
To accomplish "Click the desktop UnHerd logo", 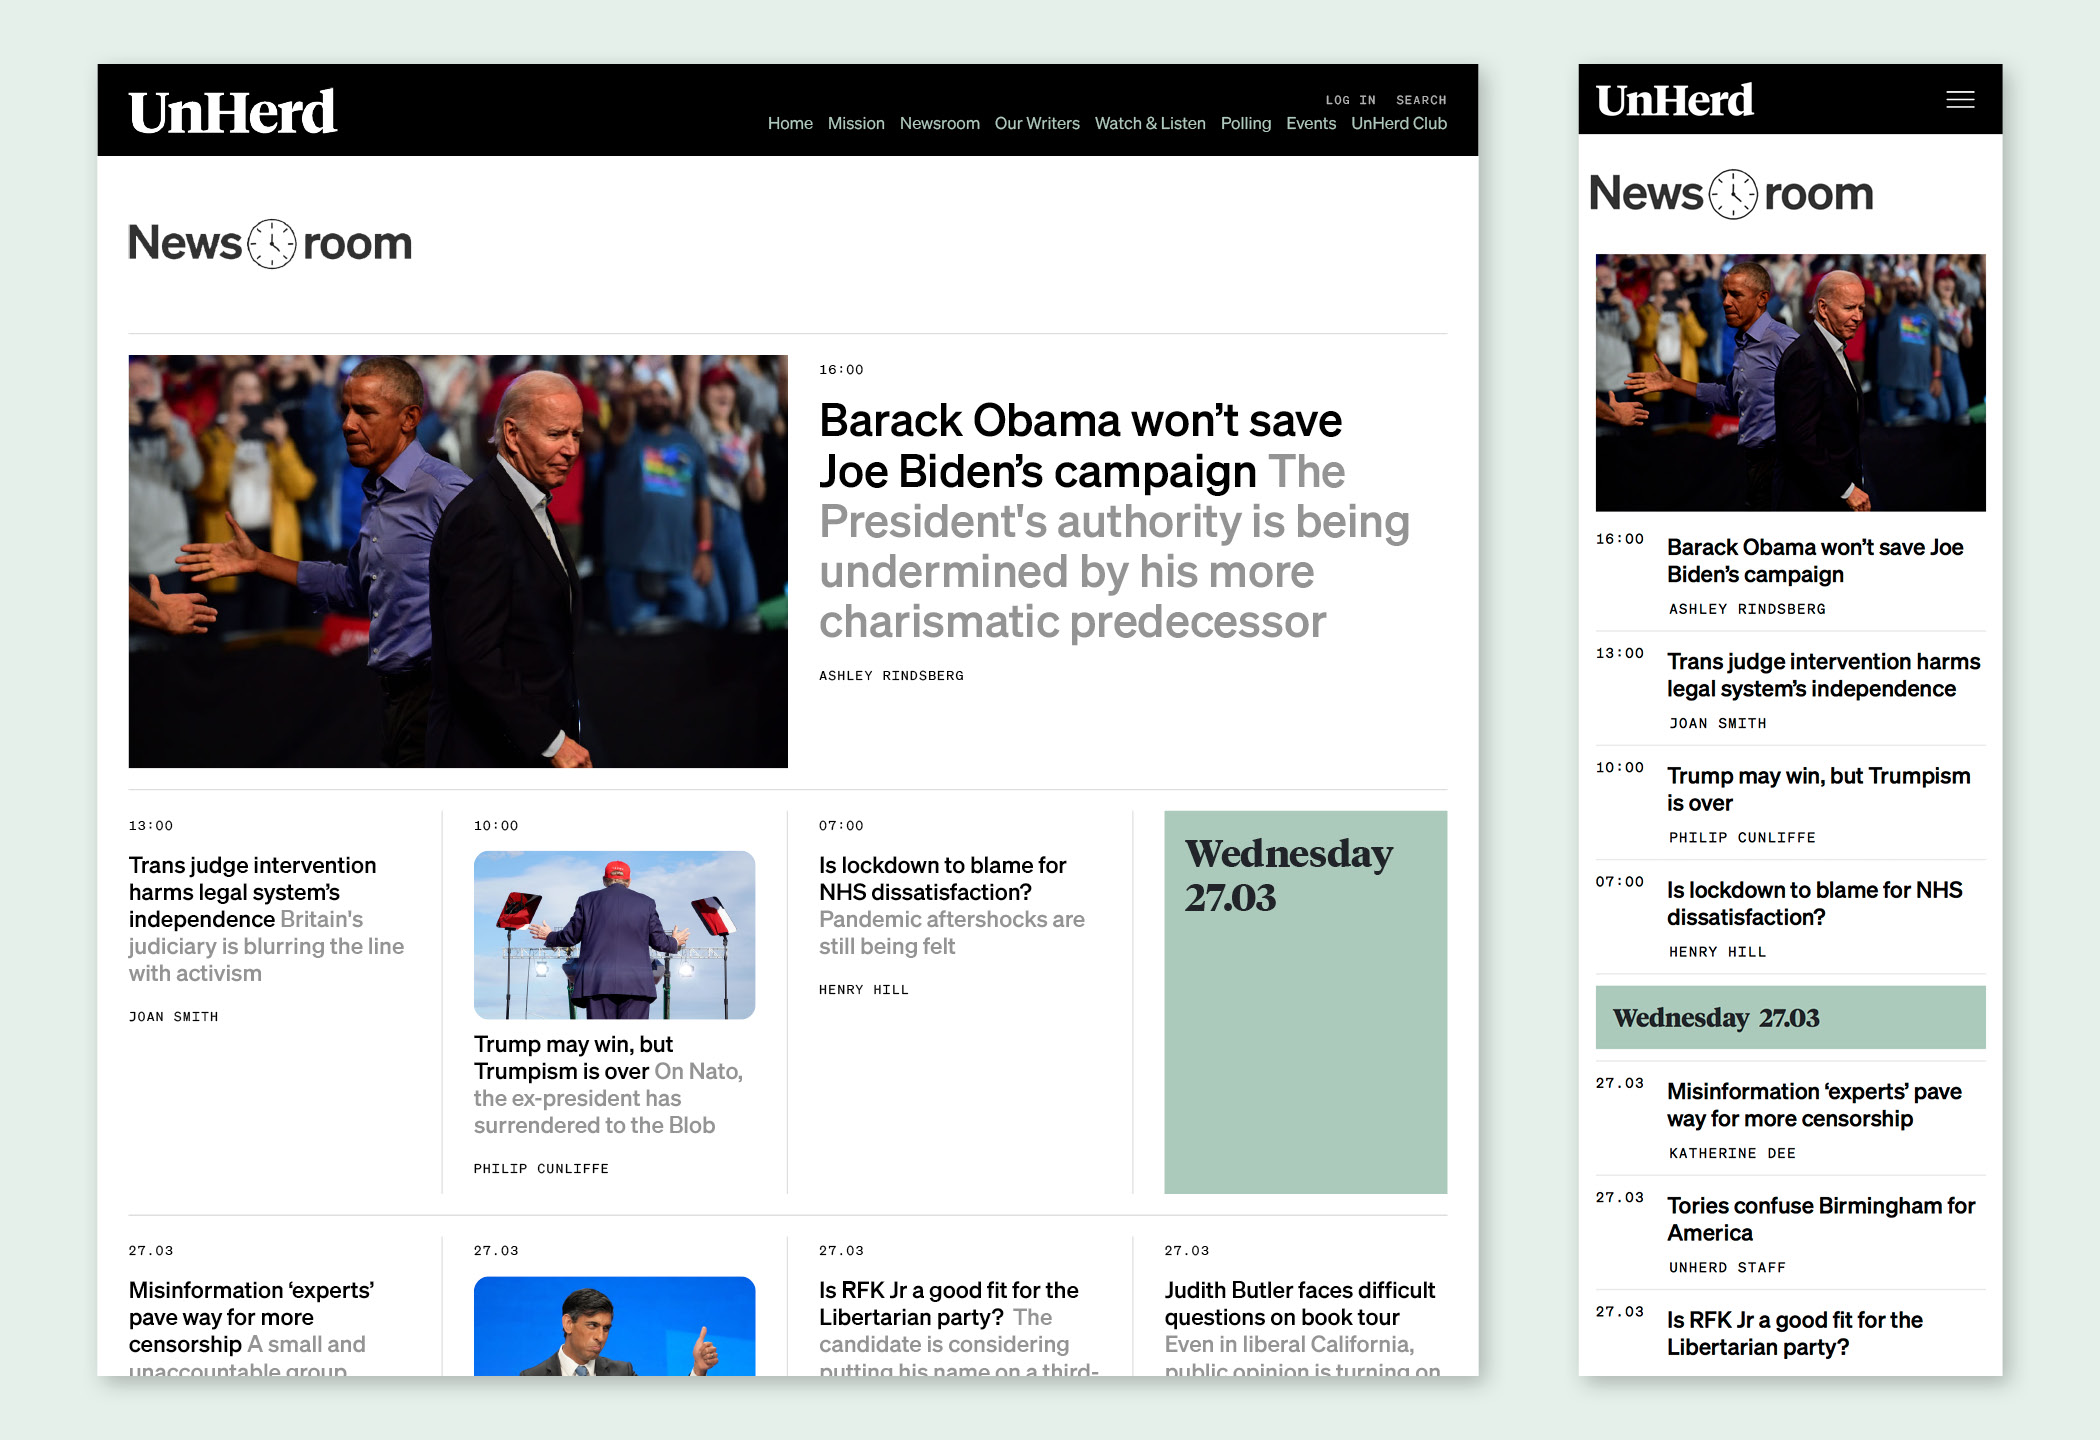I will [x=232, y=112].
